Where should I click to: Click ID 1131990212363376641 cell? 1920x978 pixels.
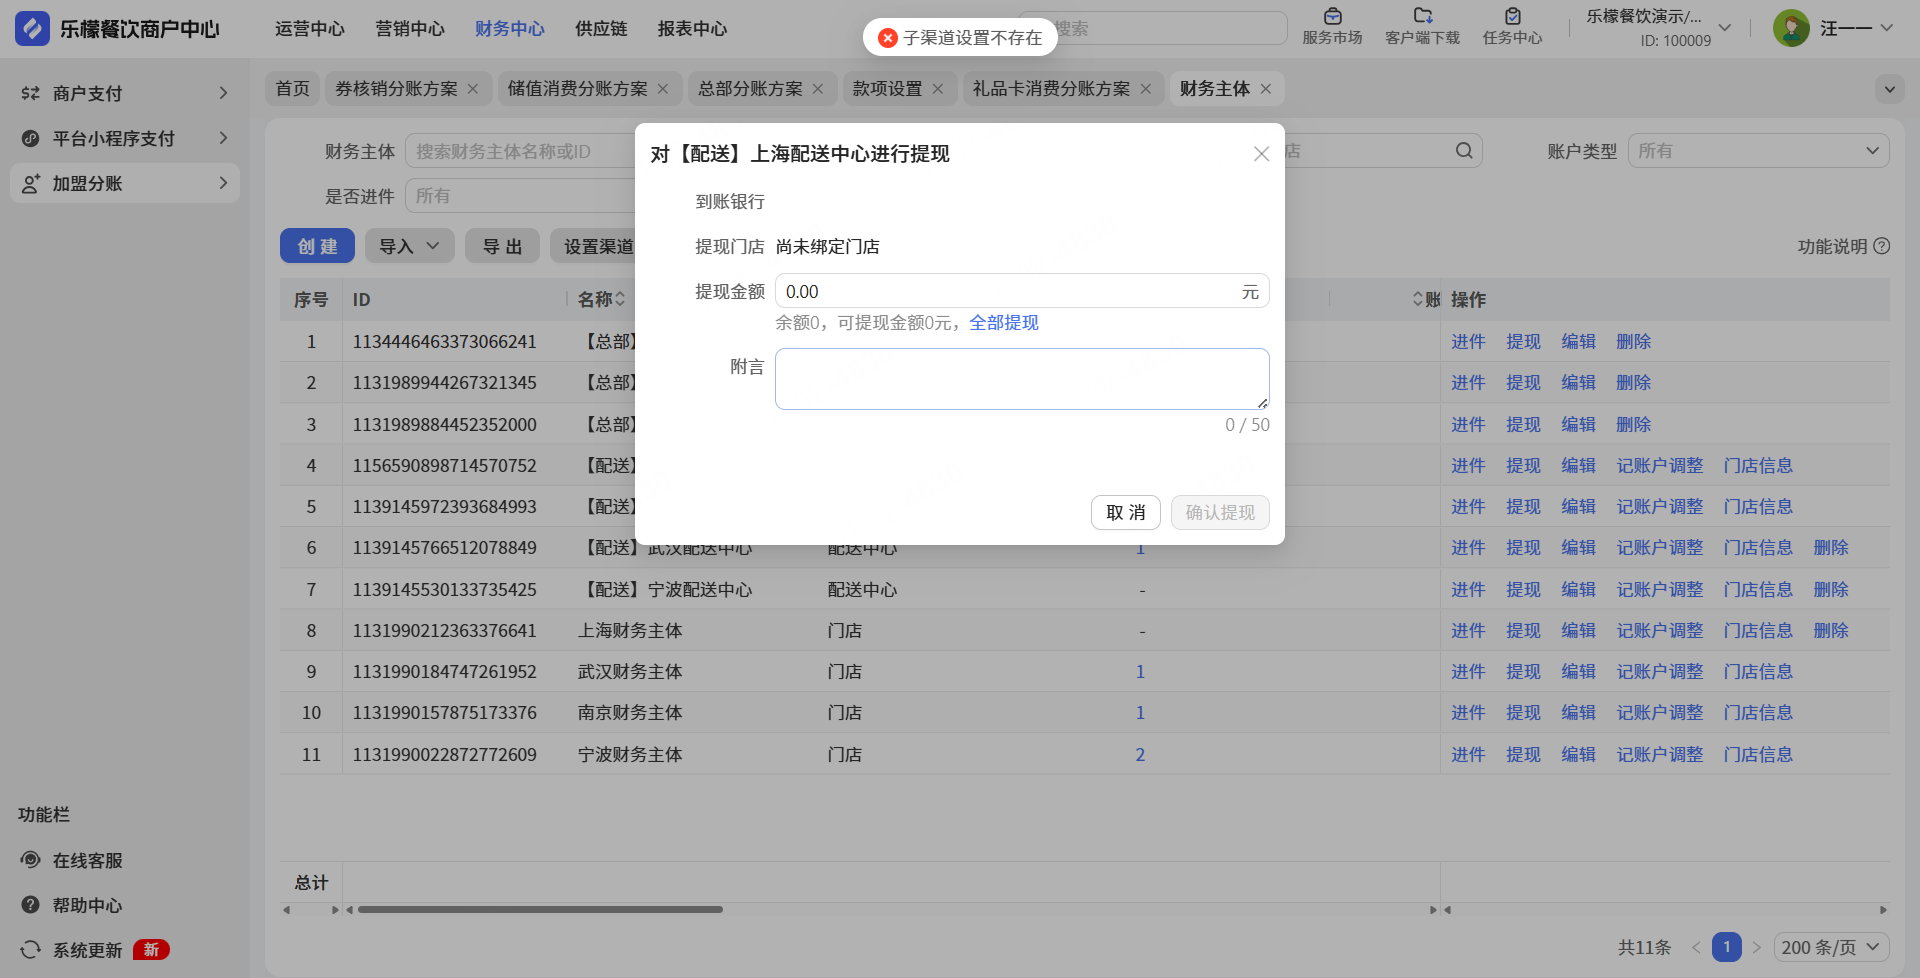444,631
